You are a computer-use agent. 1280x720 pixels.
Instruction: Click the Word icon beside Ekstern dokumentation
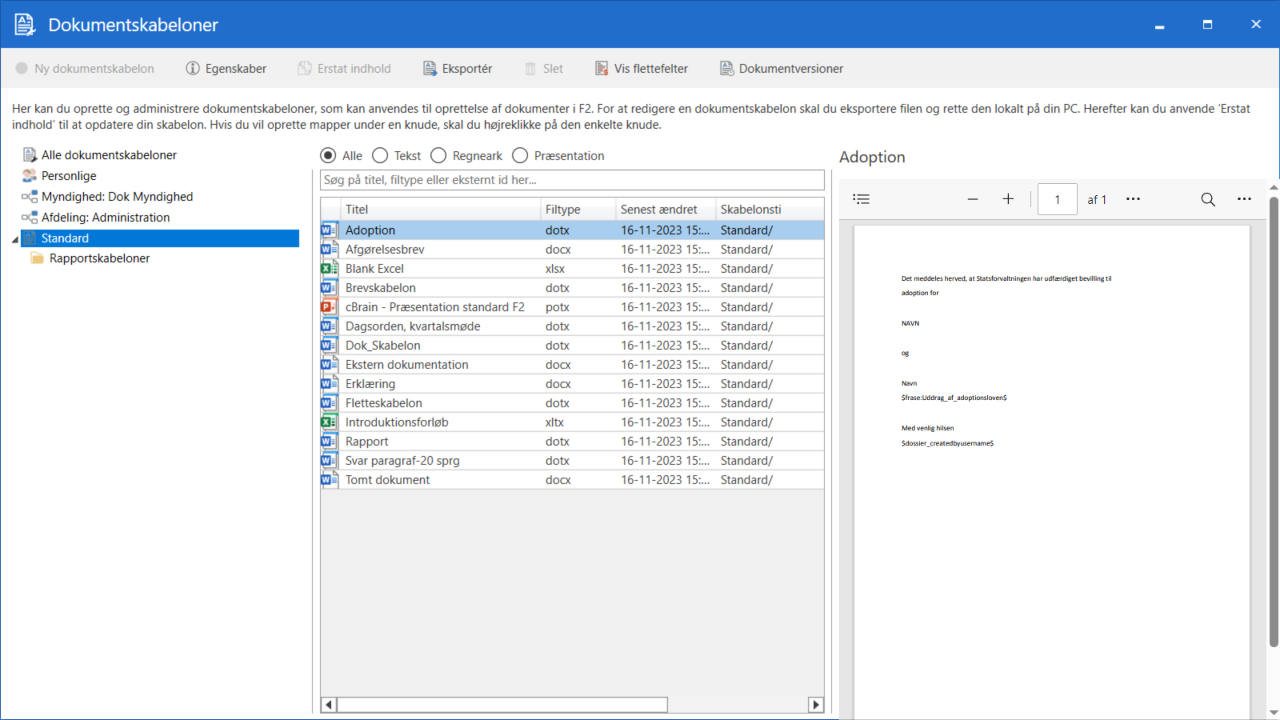click(x=329, y=364)
